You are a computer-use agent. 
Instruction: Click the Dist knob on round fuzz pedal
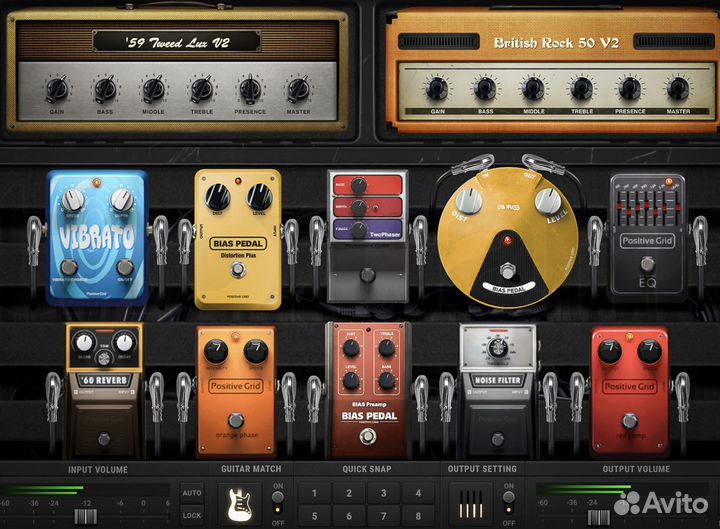[469, 201]
